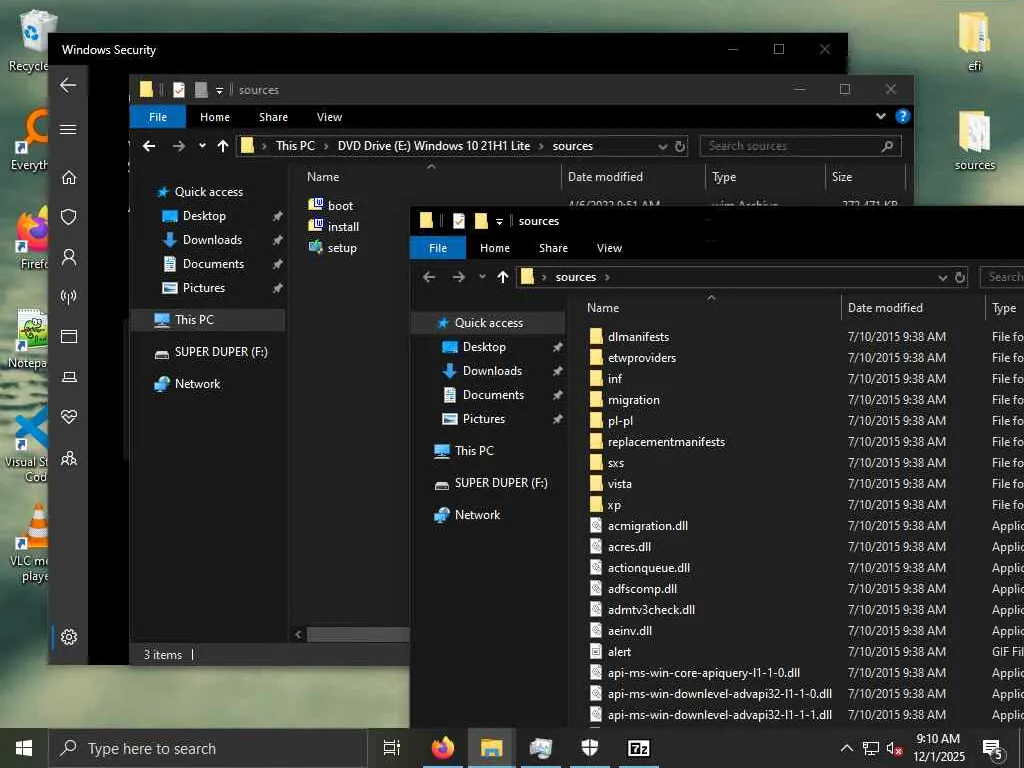This screenshot has height=768, width=1024.
Task: Sort by Date modified in front sources window
Action: (913, 308)
